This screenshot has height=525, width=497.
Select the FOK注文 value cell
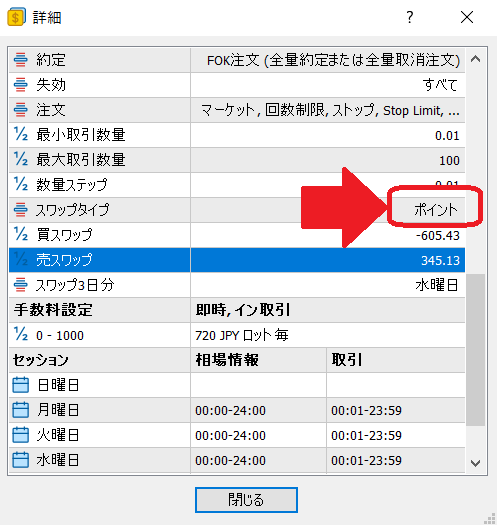(328, 60)
